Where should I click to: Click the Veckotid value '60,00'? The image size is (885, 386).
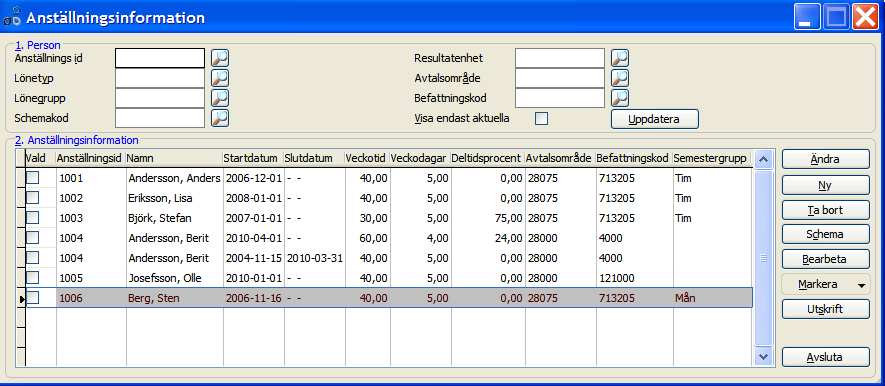click(x=367, y=238)
